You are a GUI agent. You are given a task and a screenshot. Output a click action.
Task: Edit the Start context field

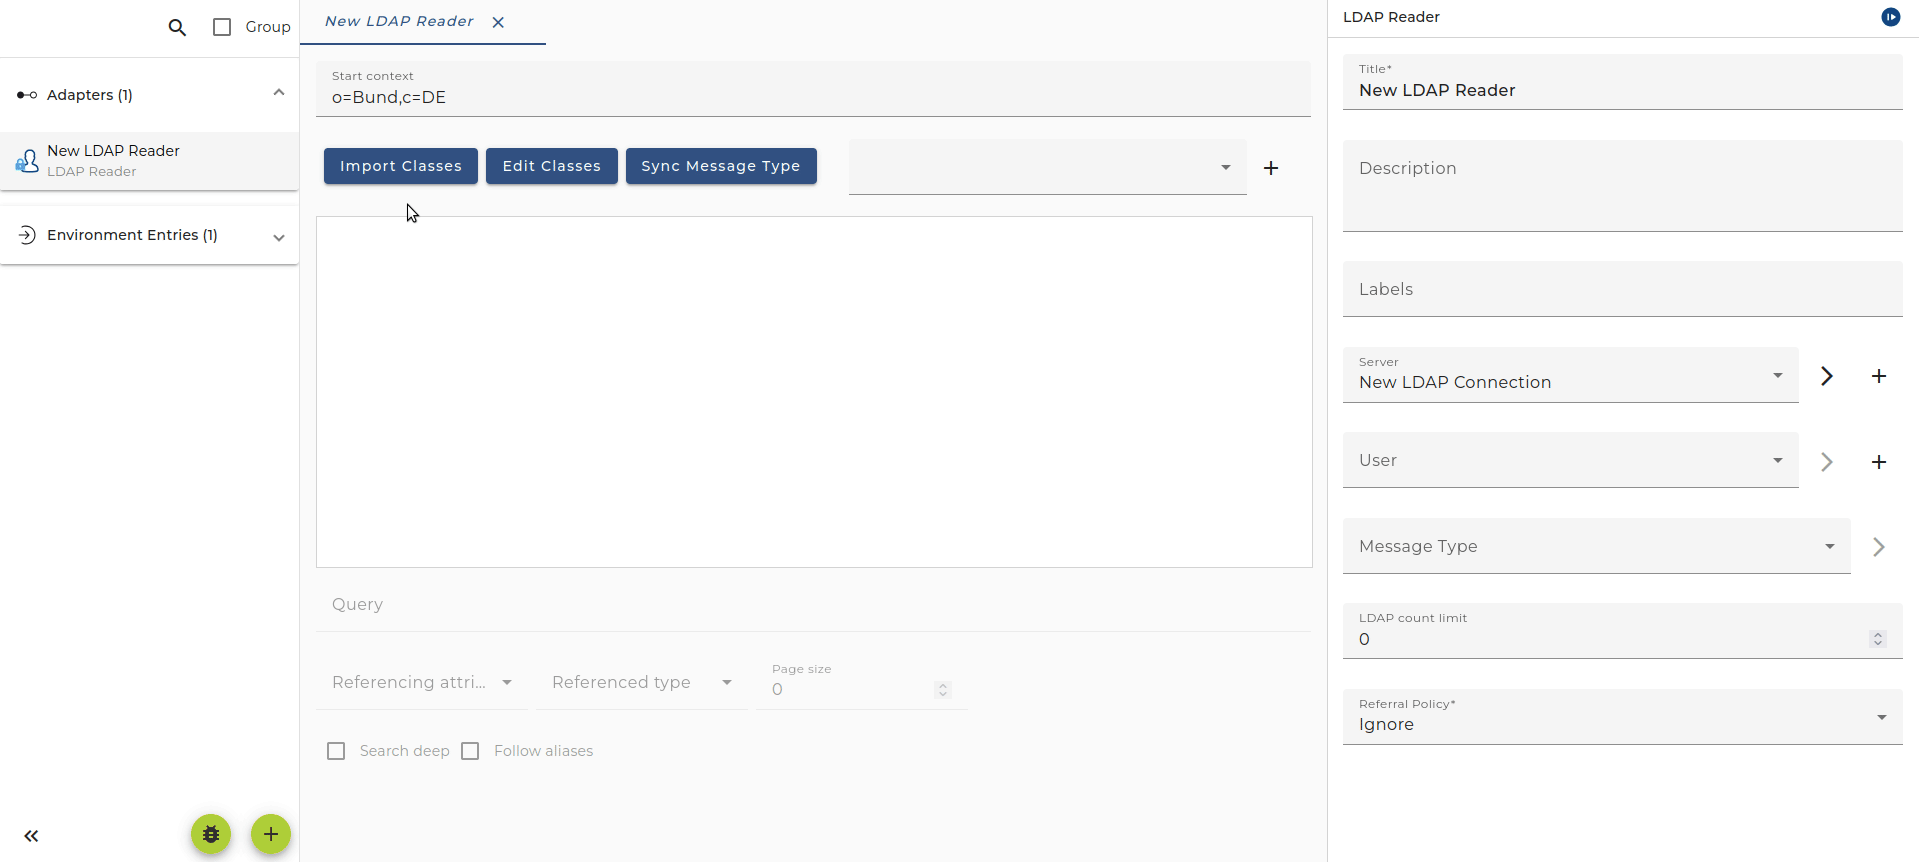[813, 89]
